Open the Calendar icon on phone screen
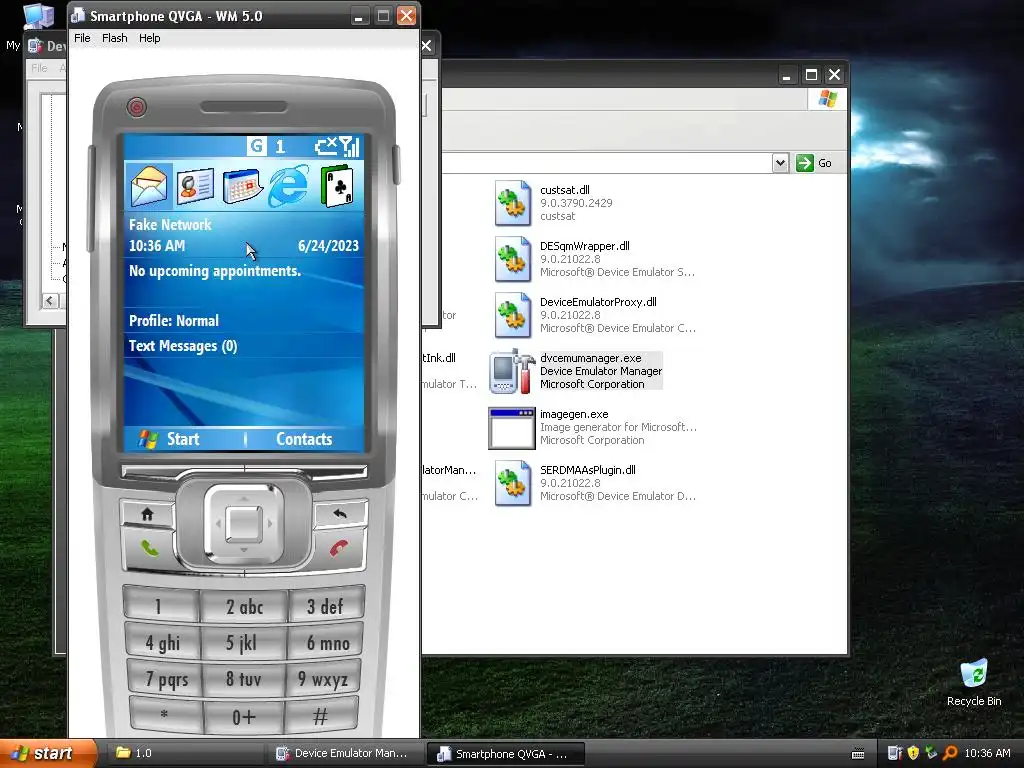 [242, 186]
